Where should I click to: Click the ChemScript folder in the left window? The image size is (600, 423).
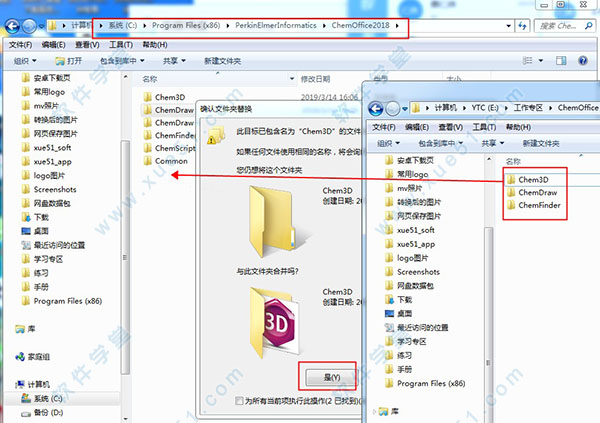[173, 147]
